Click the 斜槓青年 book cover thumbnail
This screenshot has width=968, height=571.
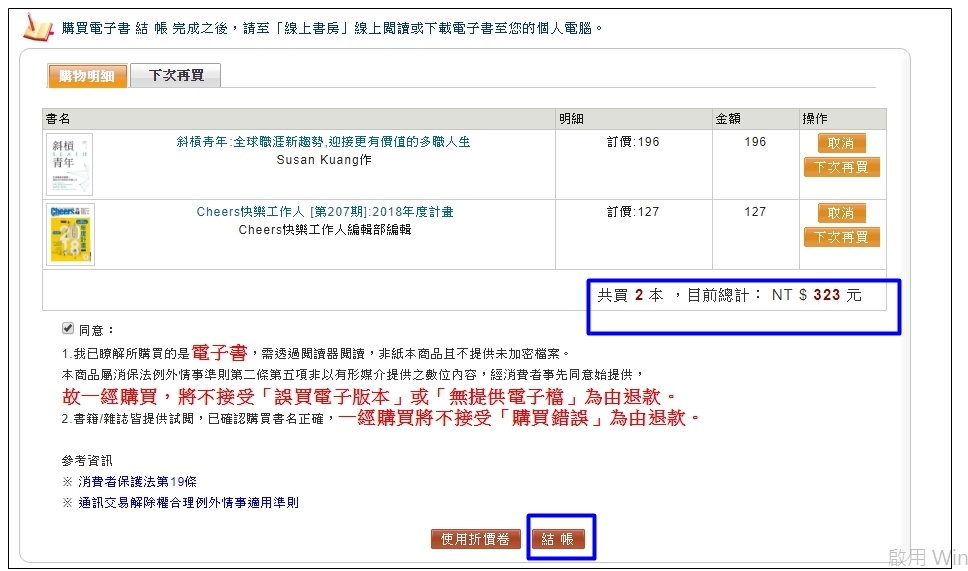pyautogui.click(x=69, y=164)
